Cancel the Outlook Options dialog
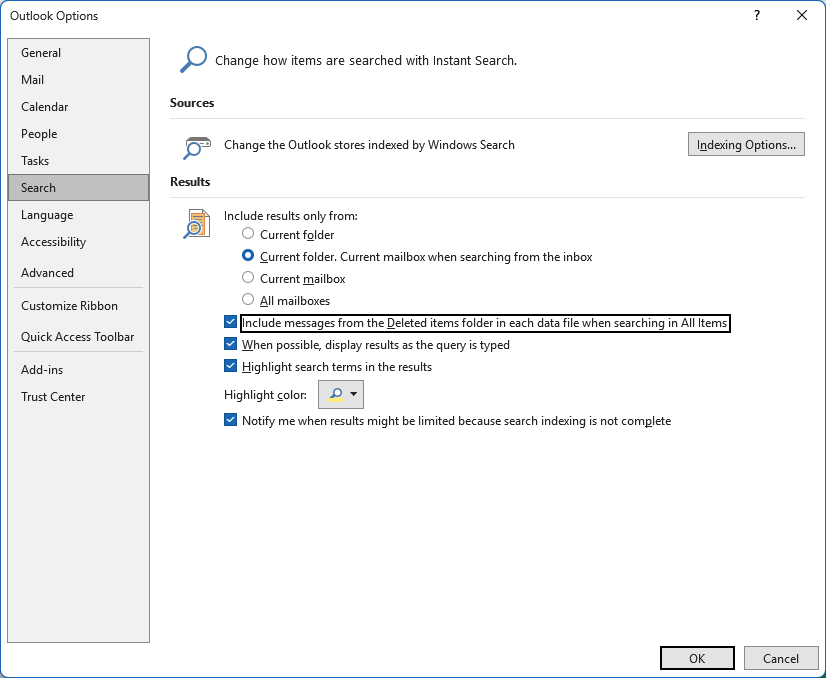The height and width of the screenshot is (678, 826). tap(780, 658)
